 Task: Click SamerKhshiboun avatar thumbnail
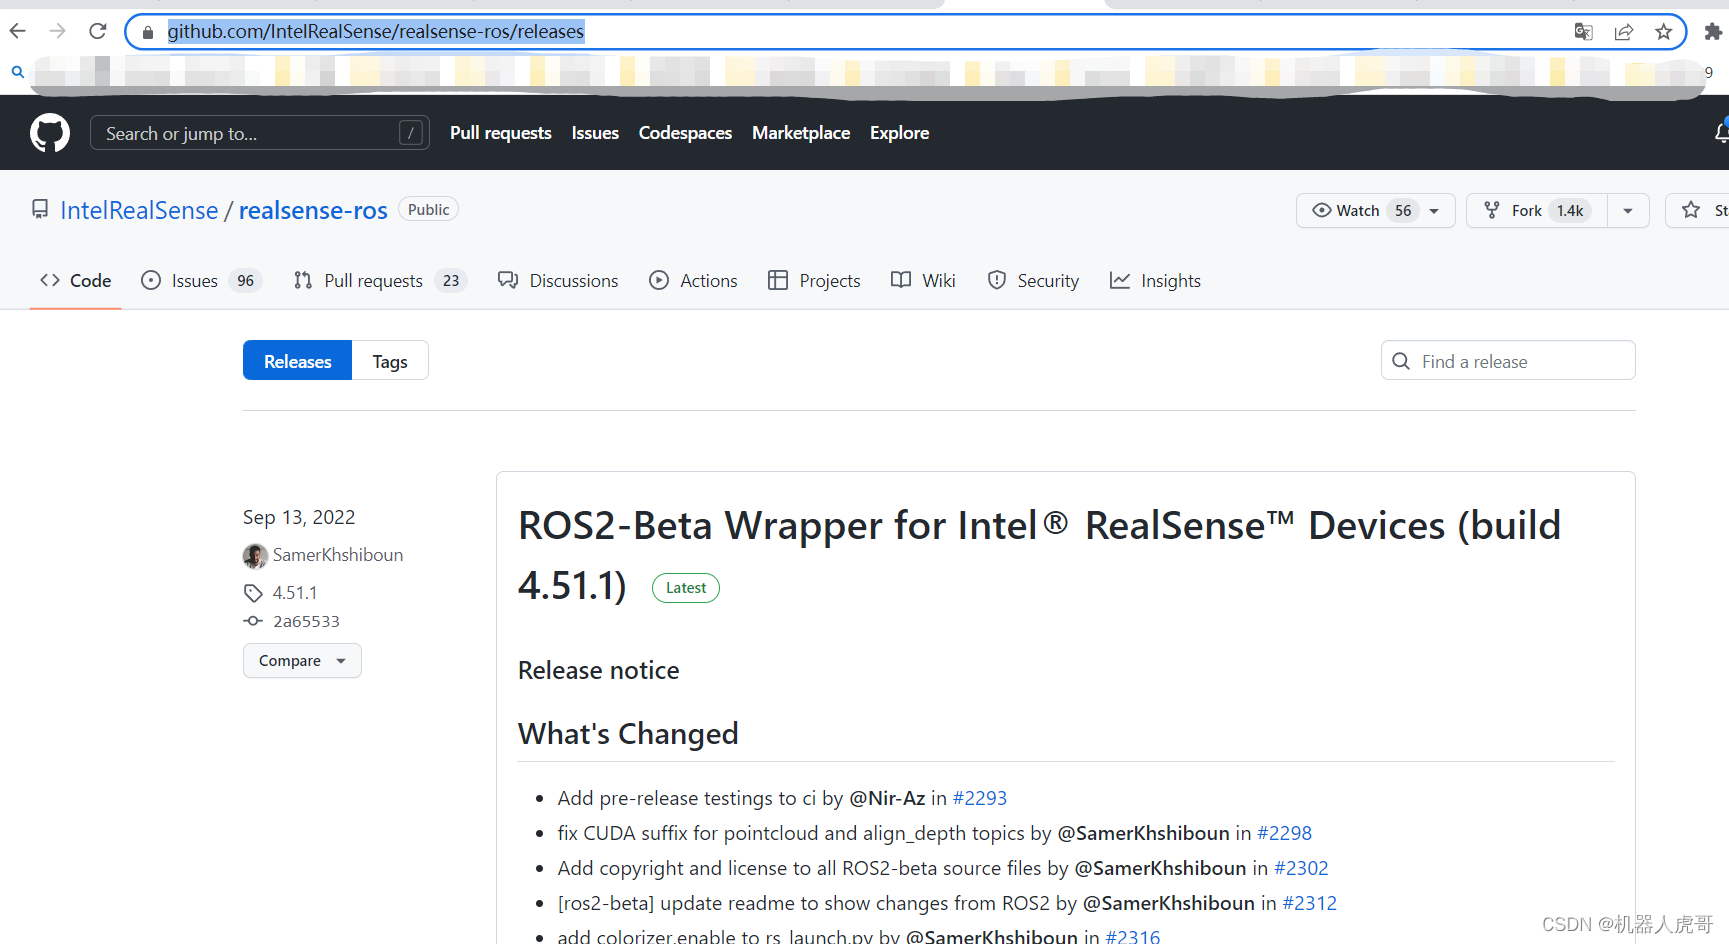[255, 555]
